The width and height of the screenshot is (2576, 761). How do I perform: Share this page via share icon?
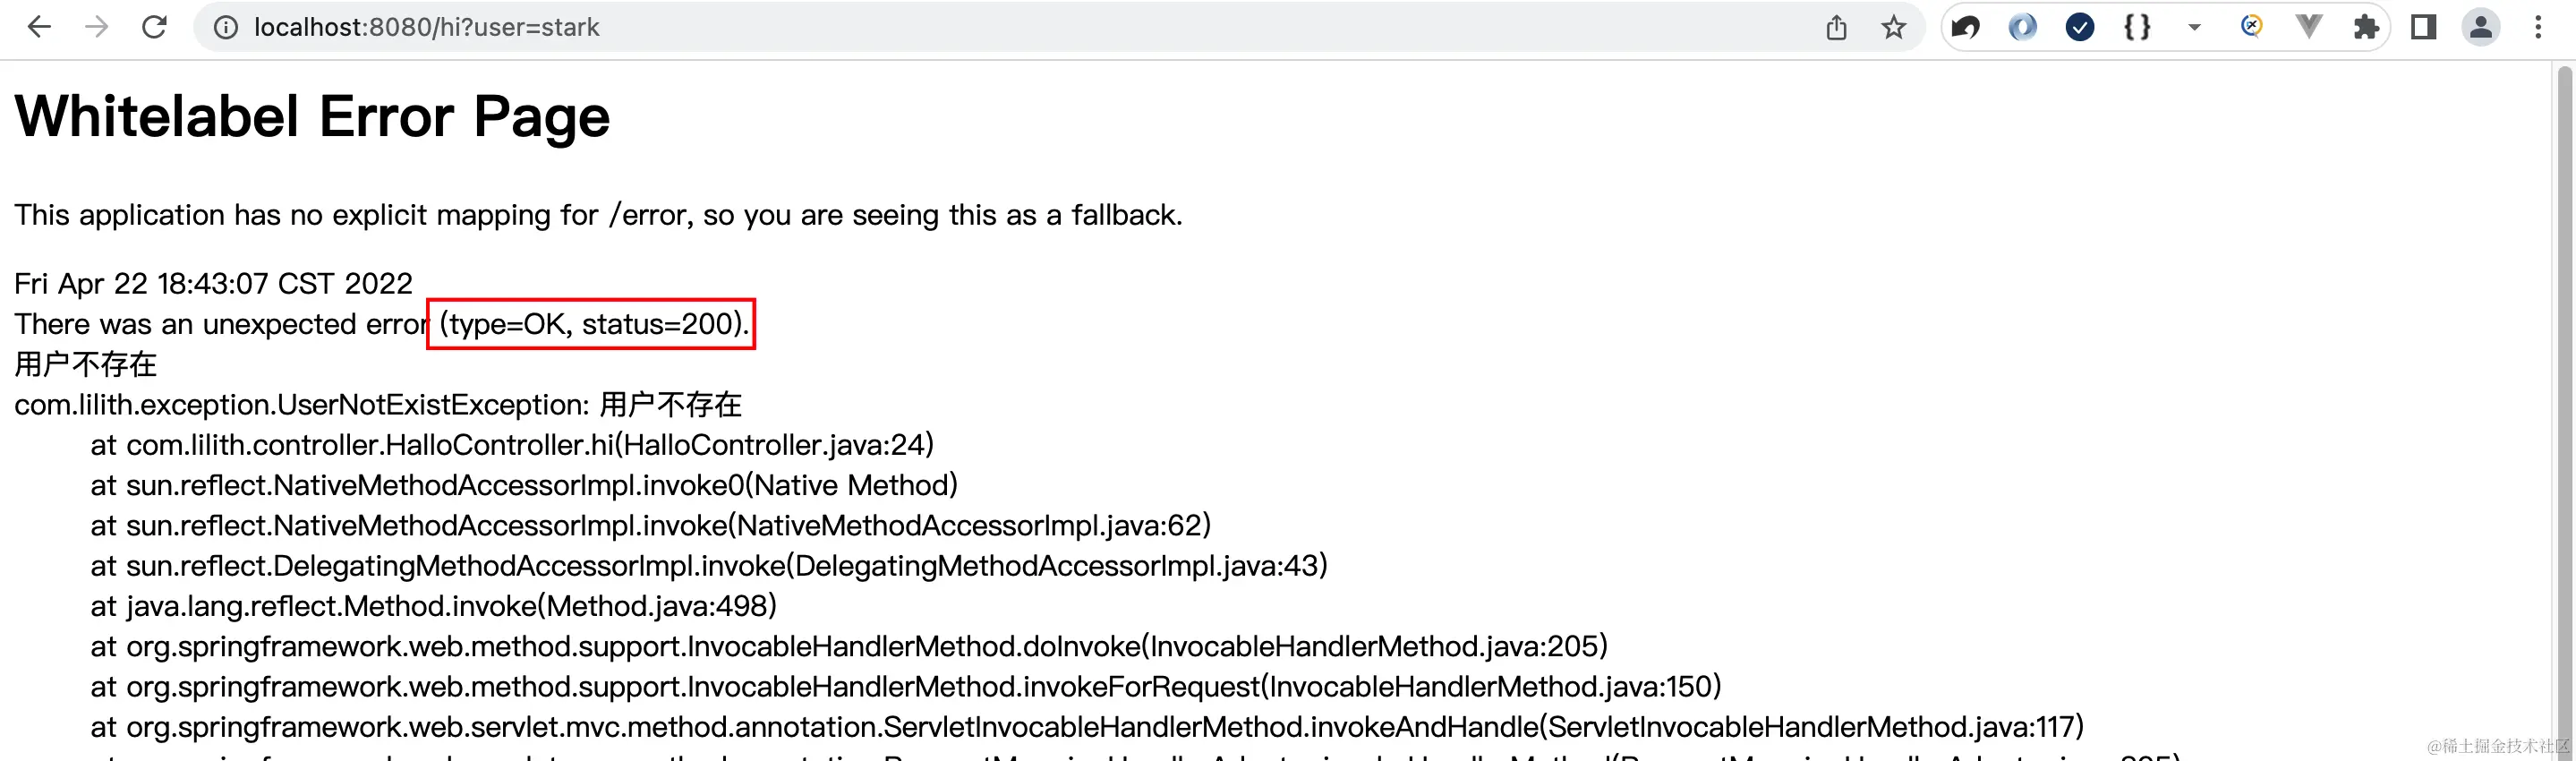[1836, 27]
